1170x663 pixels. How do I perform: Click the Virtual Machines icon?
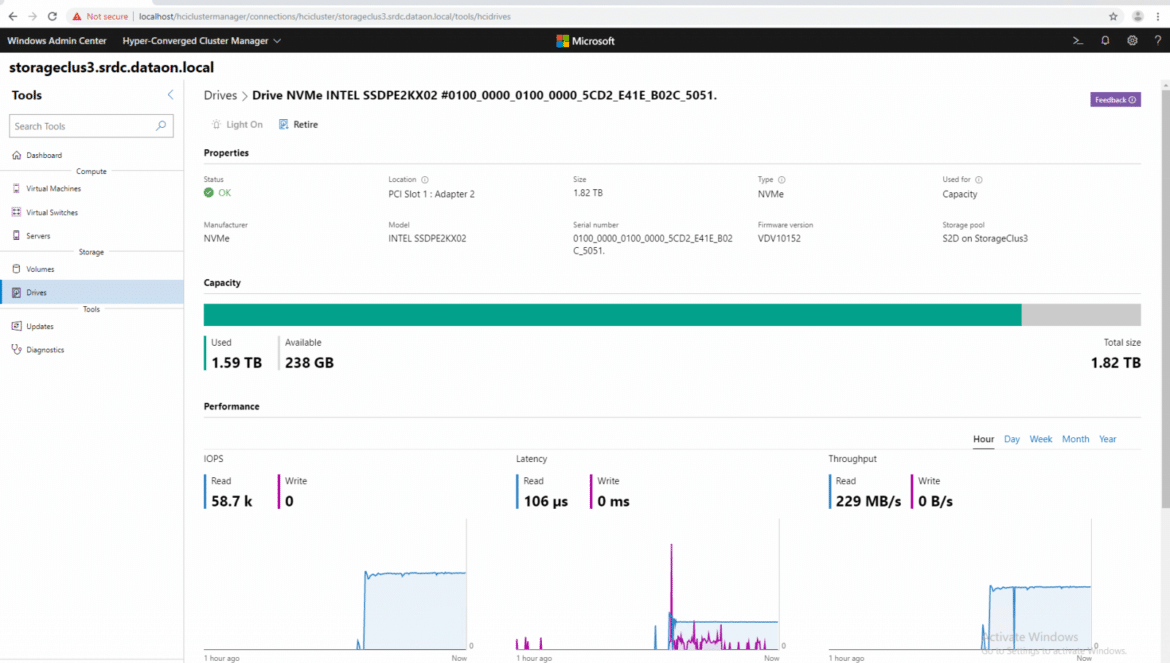click(16, 189)
